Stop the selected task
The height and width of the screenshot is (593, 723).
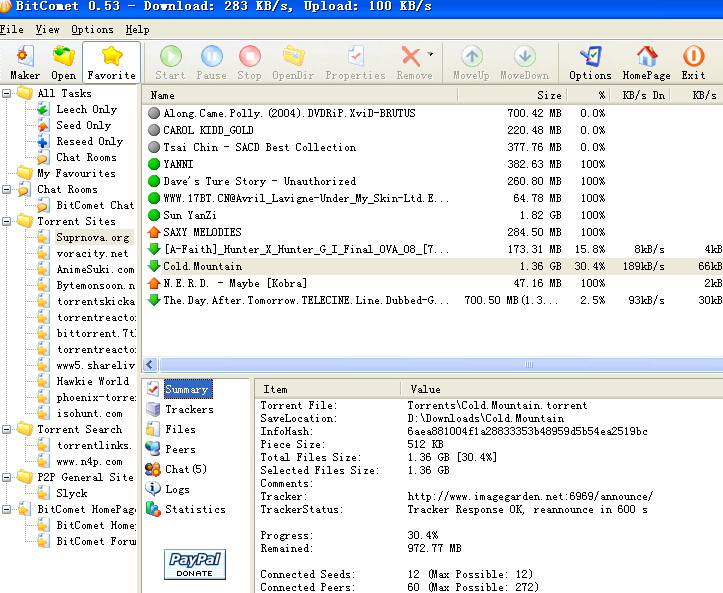pyautogui.click(x=249, y=63)
